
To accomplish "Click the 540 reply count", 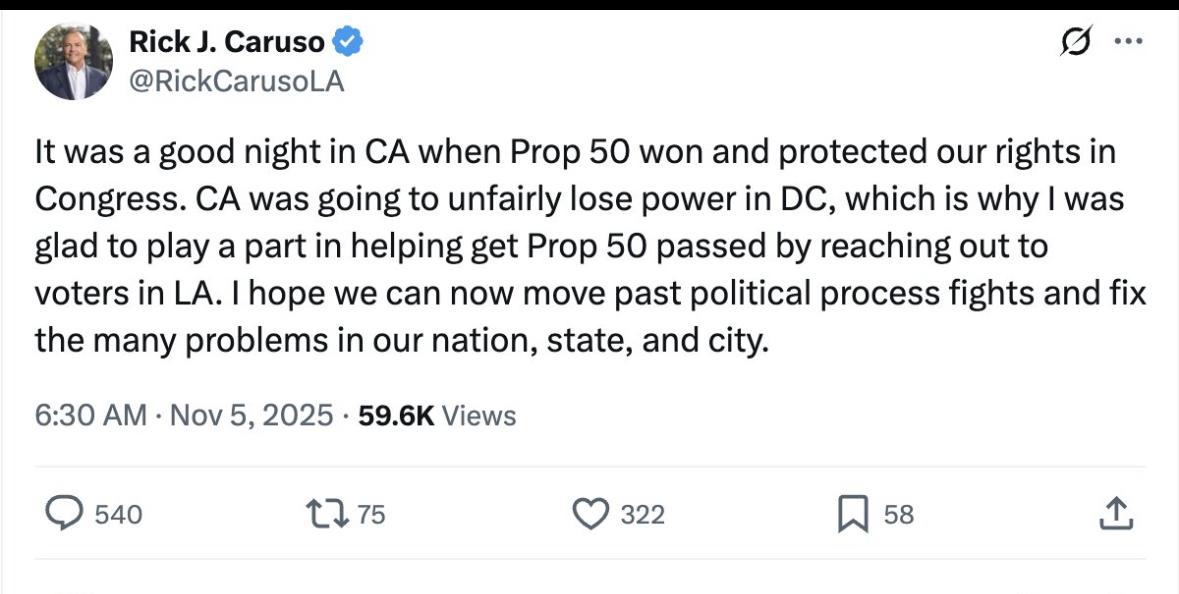I will pyautogui.click(x=118, y=515).
